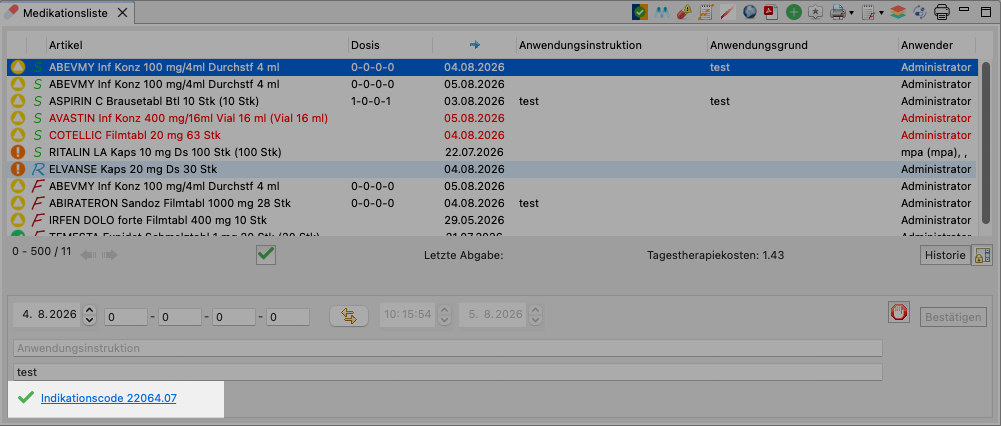Select the ASPIRIN C Brausetabl row
Viewport: 1001px width, 426px height.
pyautogui.click(x=492, y=101)
